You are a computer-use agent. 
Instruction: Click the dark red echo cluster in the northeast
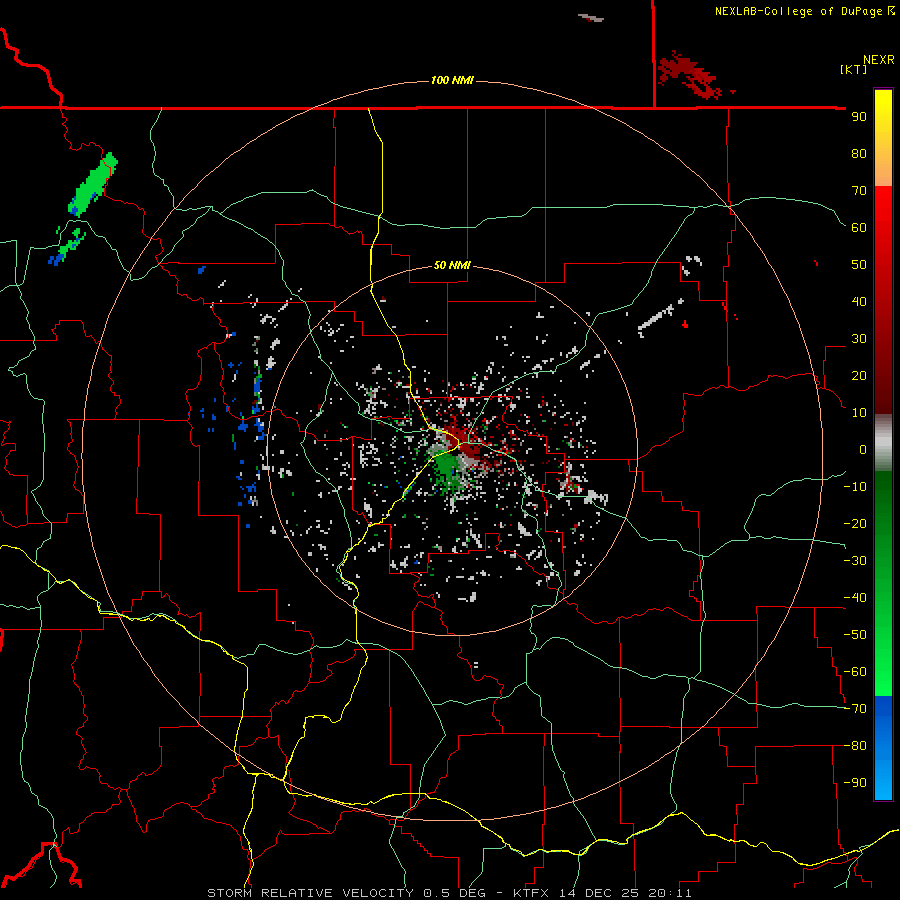[689, 75]
